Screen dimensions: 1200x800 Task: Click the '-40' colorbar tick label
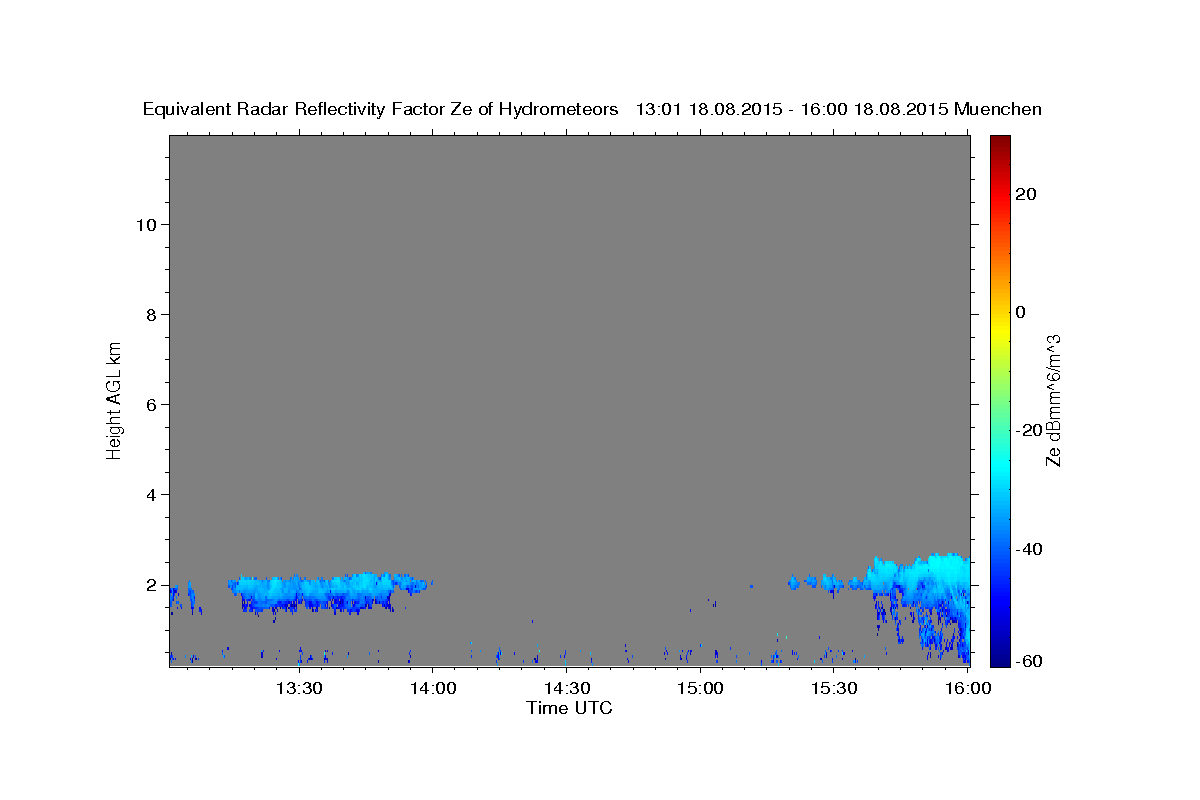[x=1028, y=549]
